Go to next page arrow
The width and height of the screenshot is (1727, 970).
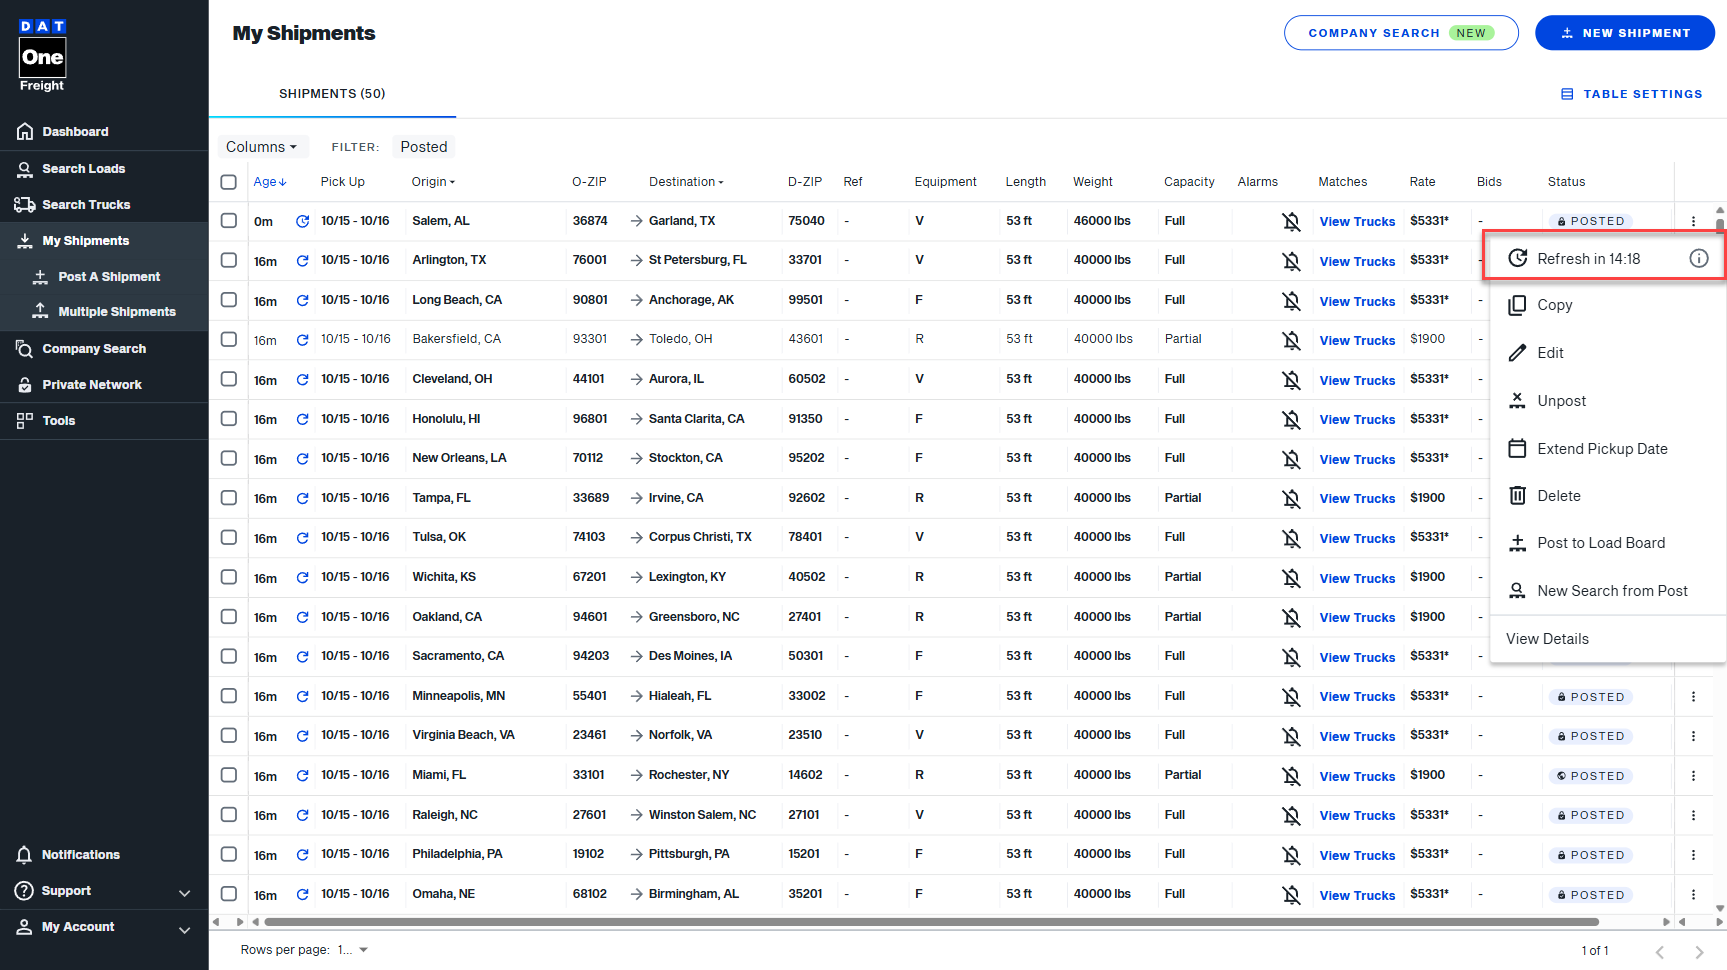coord(1698,951)
